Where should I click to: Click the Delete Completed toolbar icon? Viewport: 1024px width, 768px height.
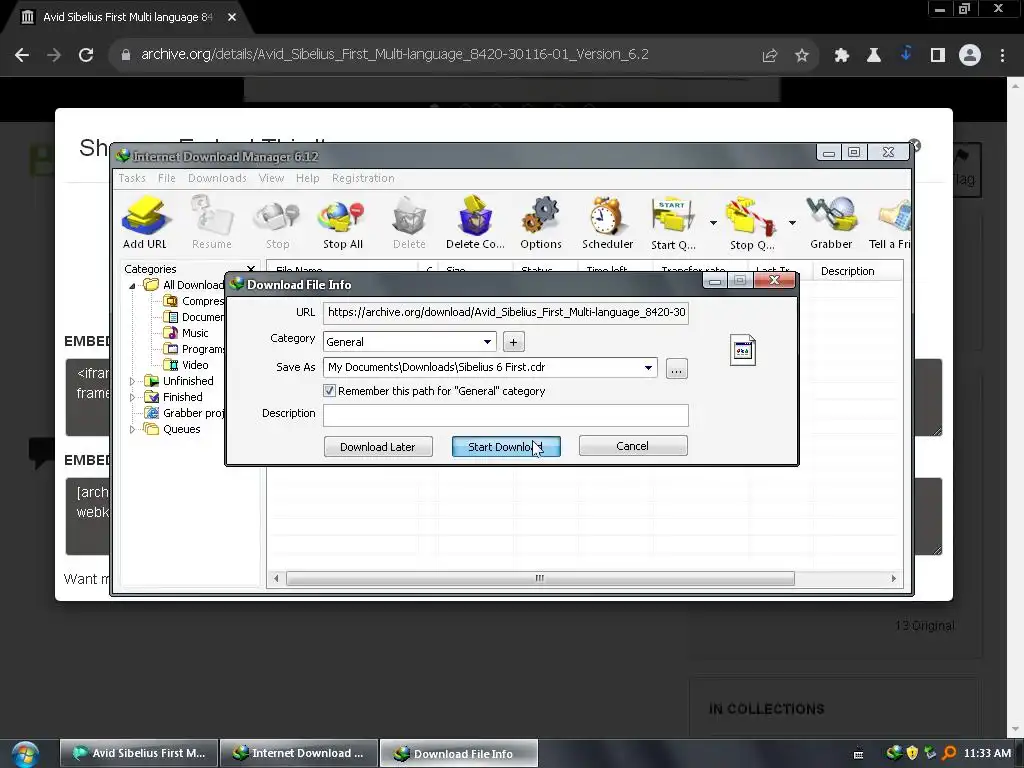[x=475, y=223]
